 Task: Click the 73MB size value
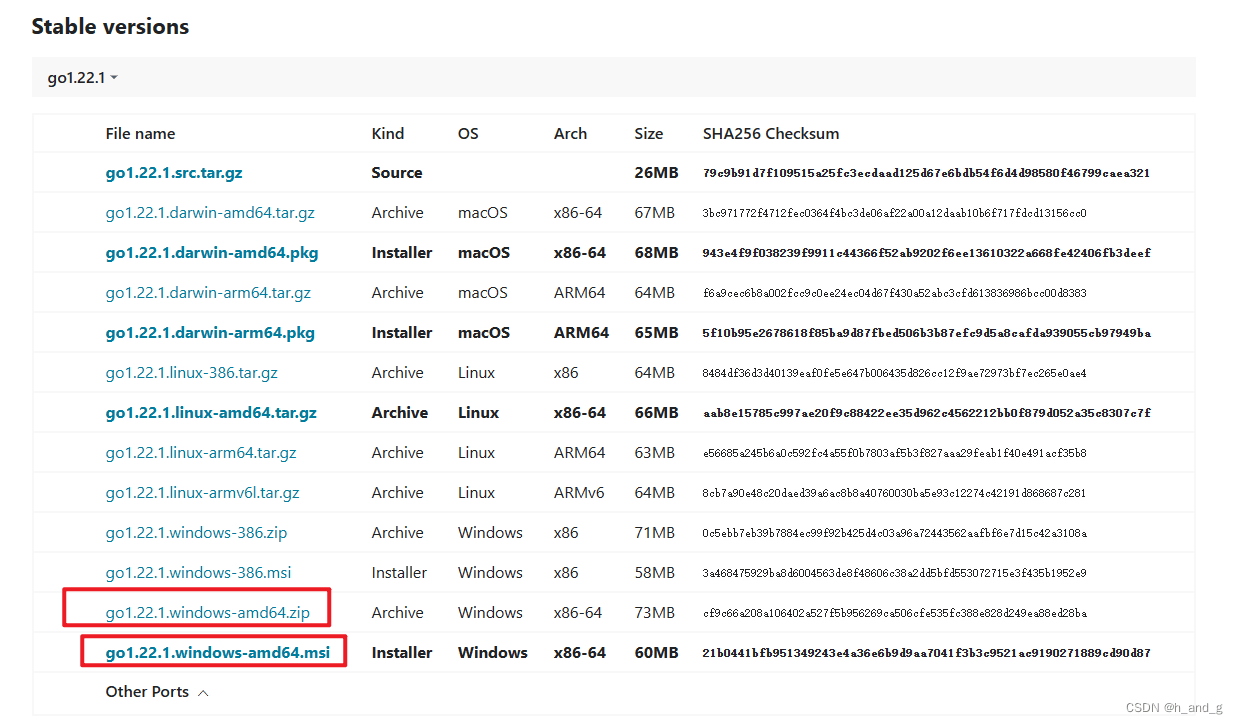654,613
